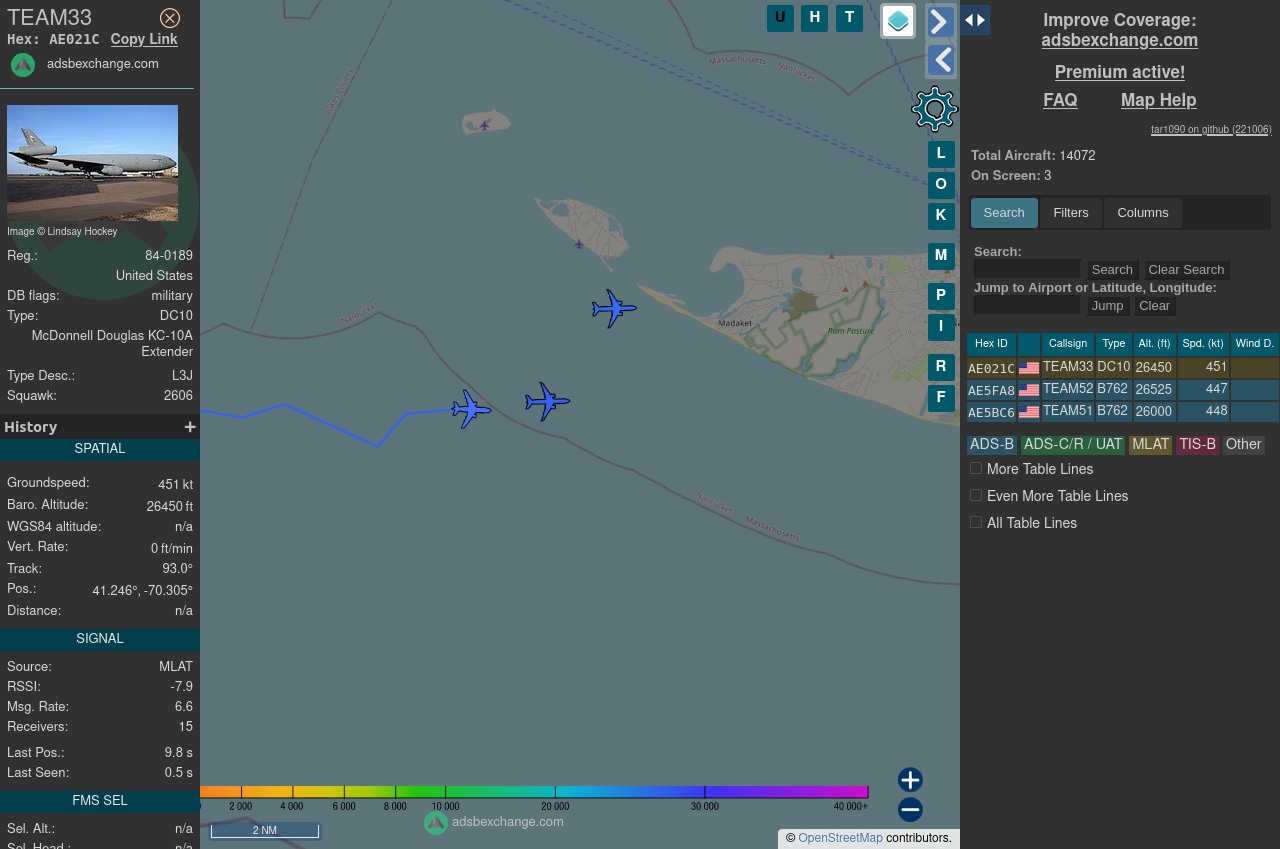Sort table by Callsign column
This screenshot has height=849, width=1280.
click(x=1068, y=344)
